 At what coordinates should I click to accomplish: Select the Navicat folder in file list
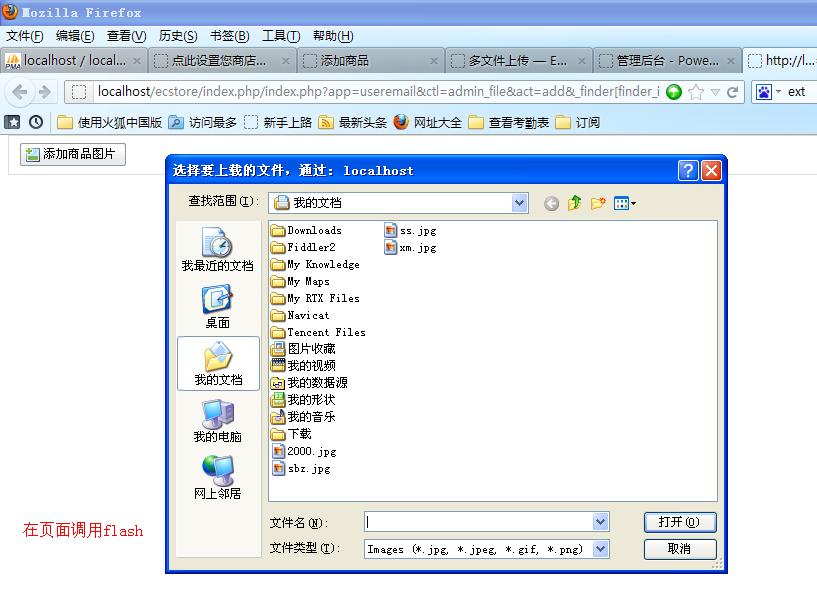click(x=307, y=315)
